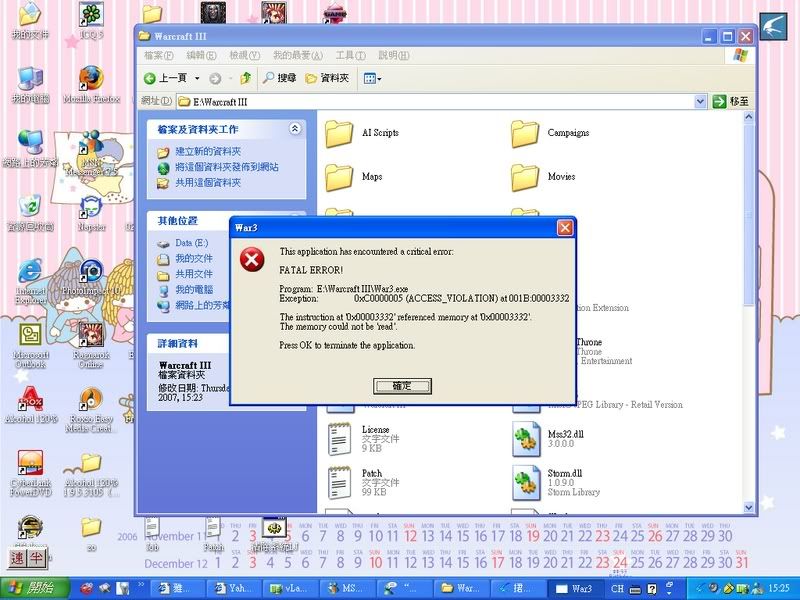
Task: Launch Mozilla Firefox from the desktop
Action: 91,81
